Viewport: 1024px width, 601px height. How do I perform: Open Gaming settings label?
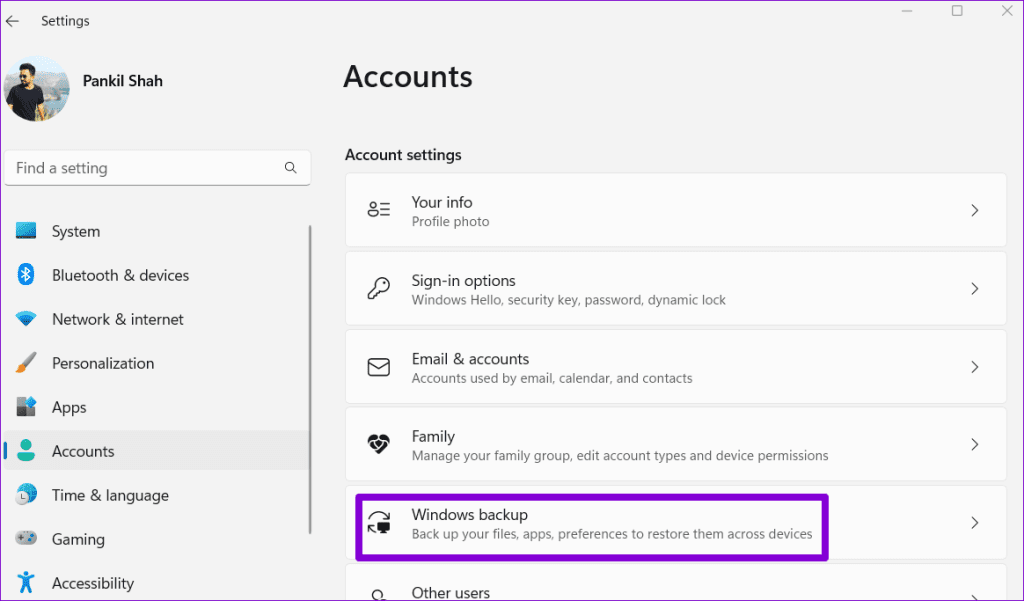pos(78,539)
